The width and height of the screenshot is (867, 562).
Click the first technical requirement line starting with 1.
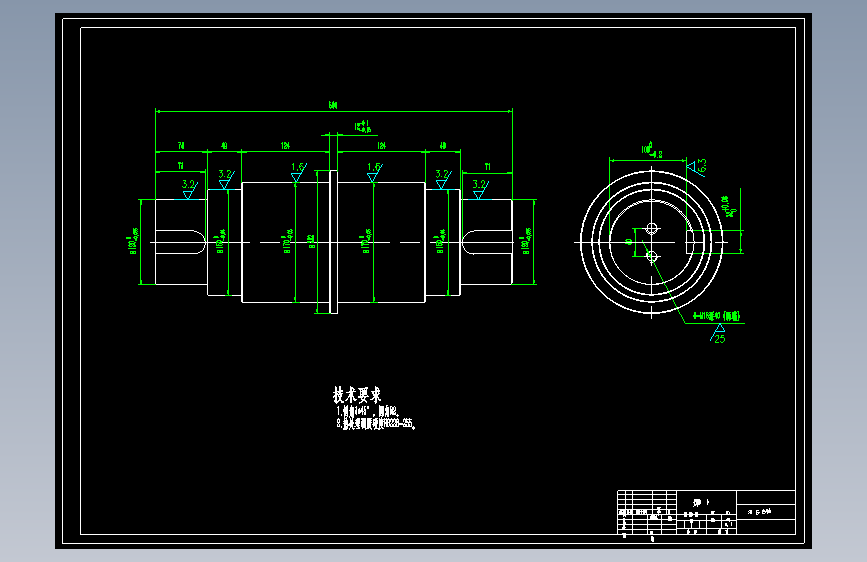[x=367, y=412]
